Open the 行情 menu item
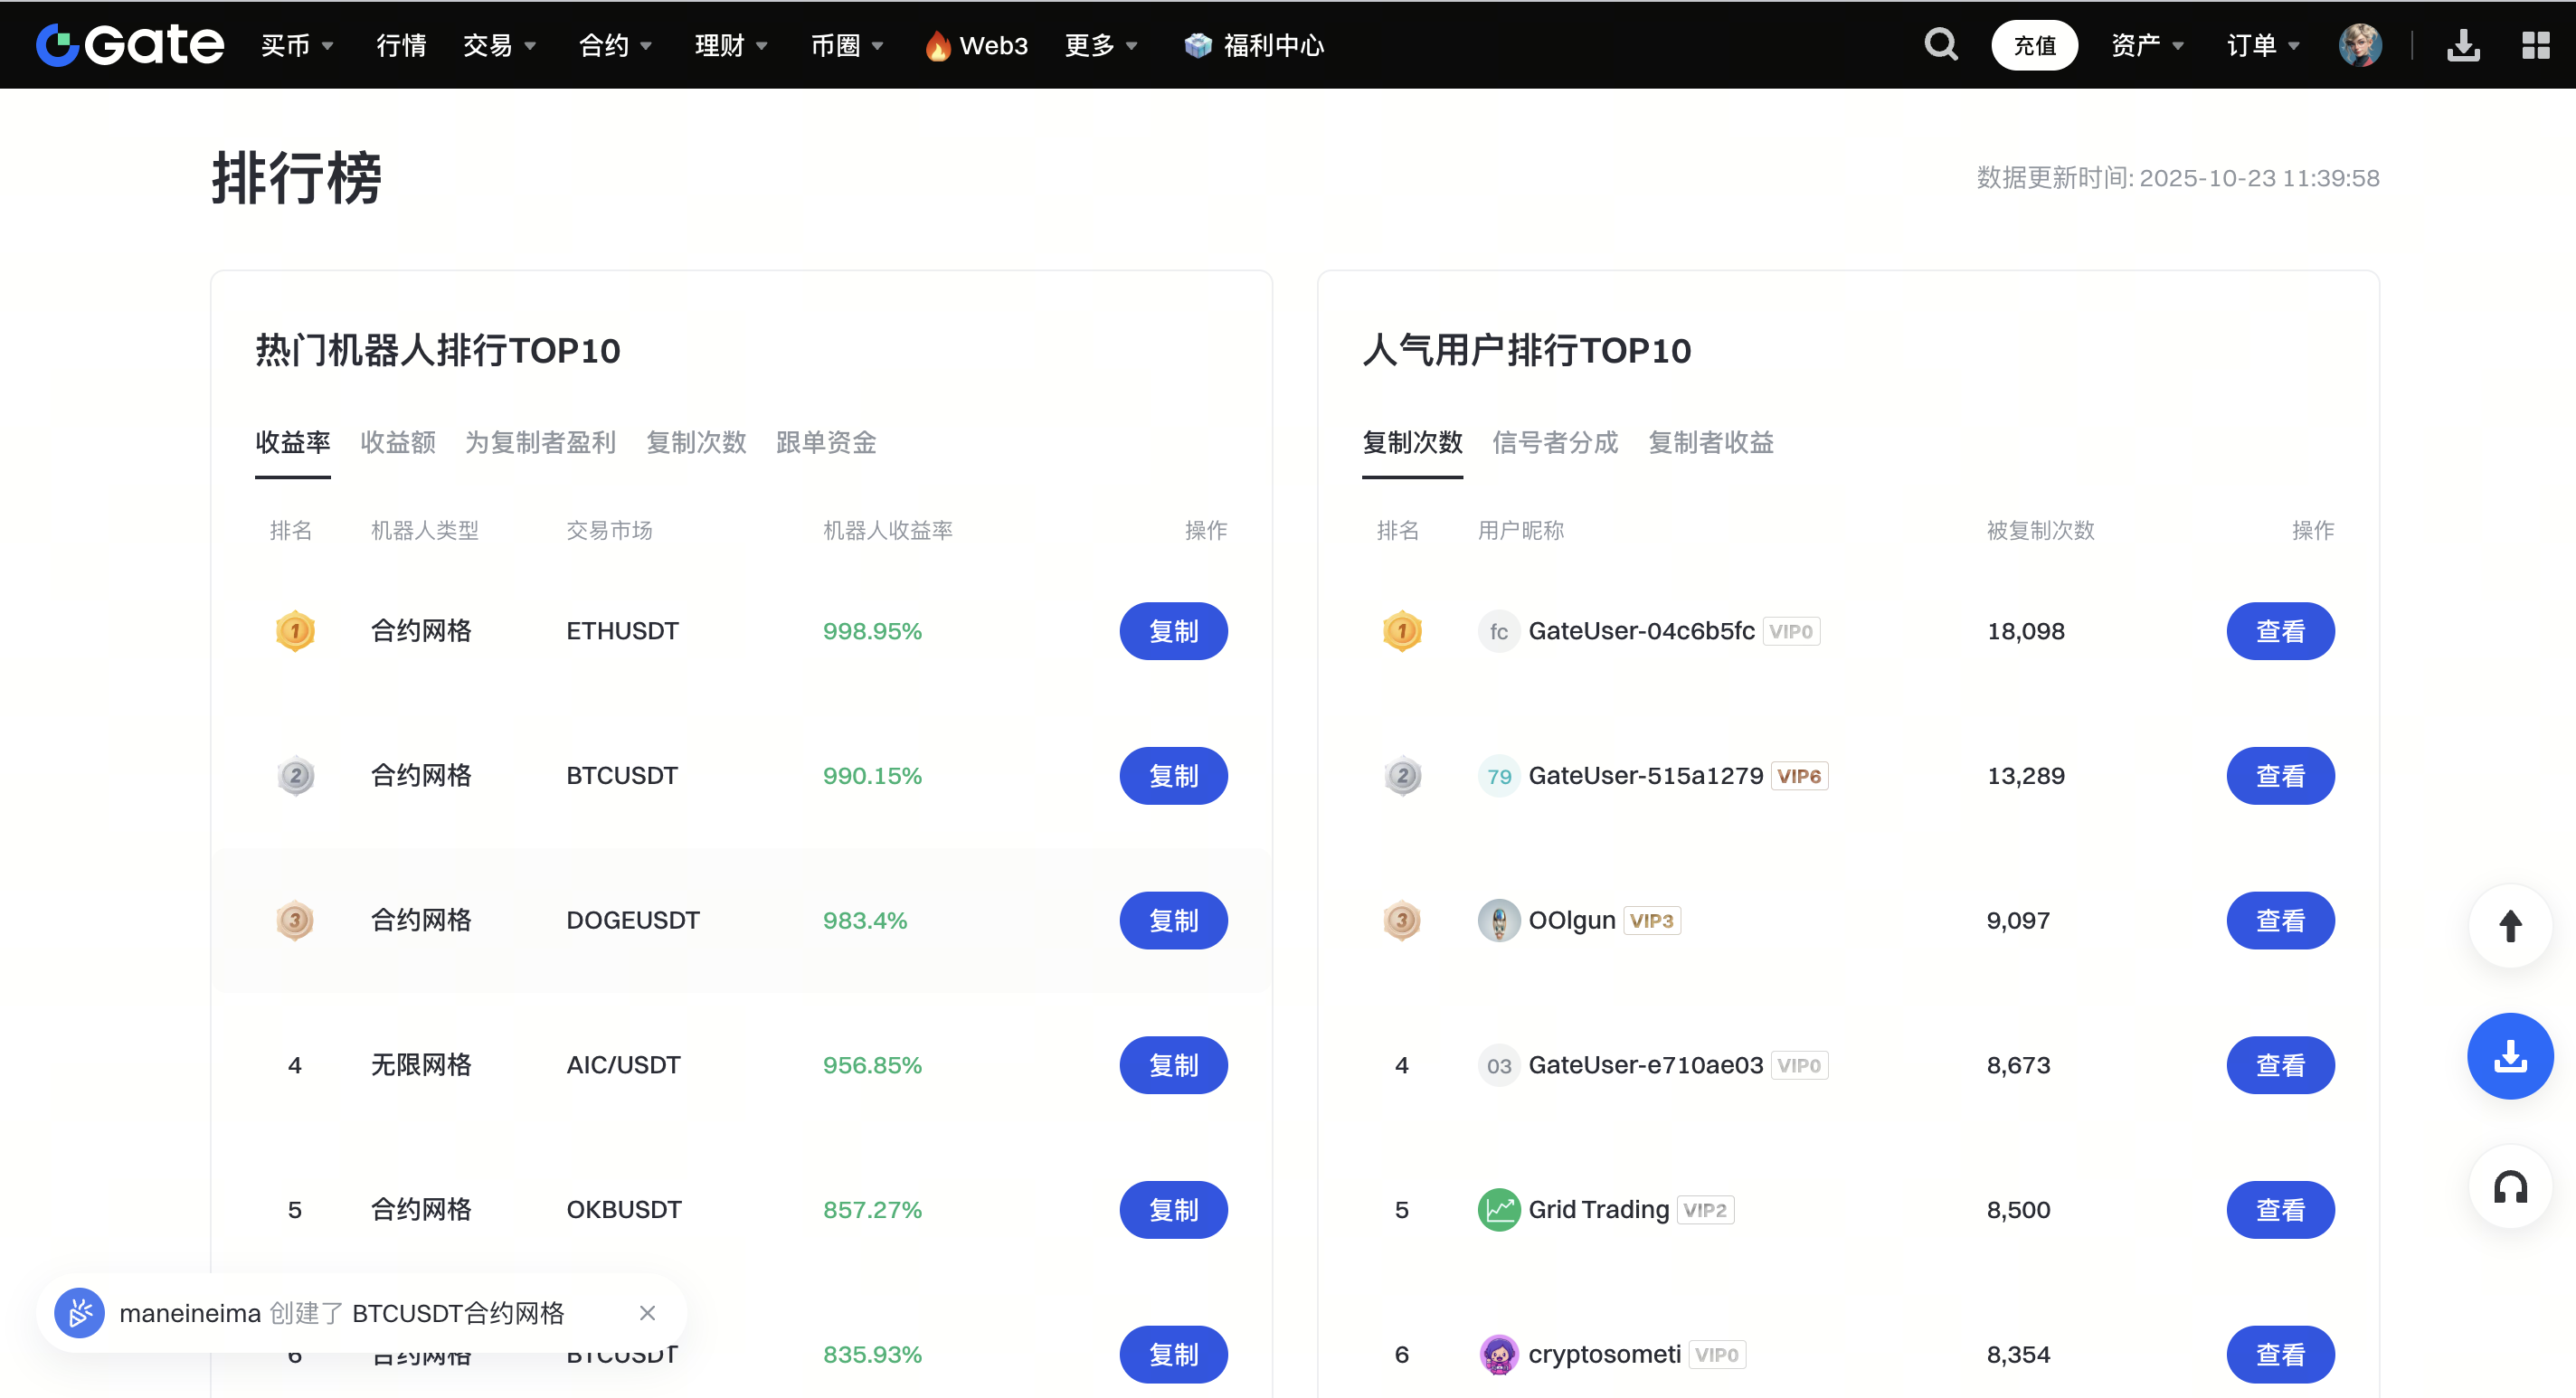 click(401, 45)
